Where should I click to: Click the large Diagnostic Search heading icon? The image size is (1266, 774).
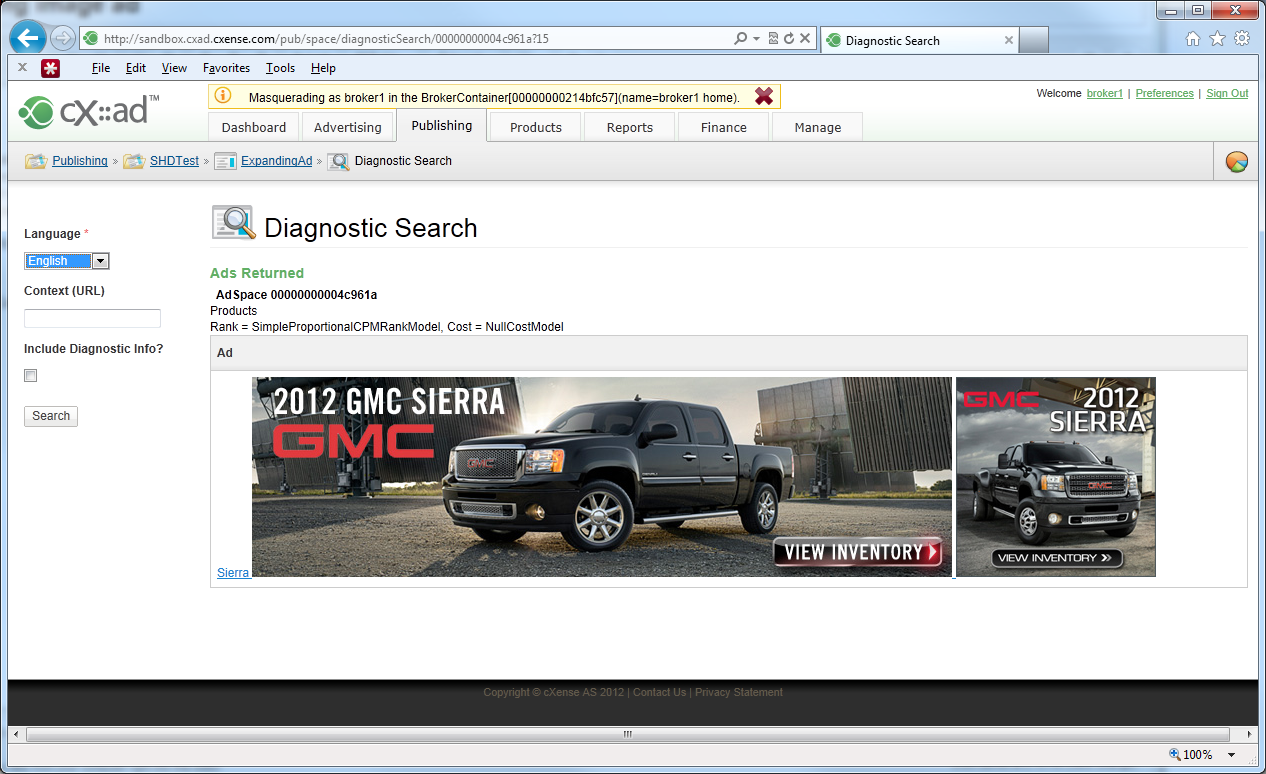click(x=234, y=222)
